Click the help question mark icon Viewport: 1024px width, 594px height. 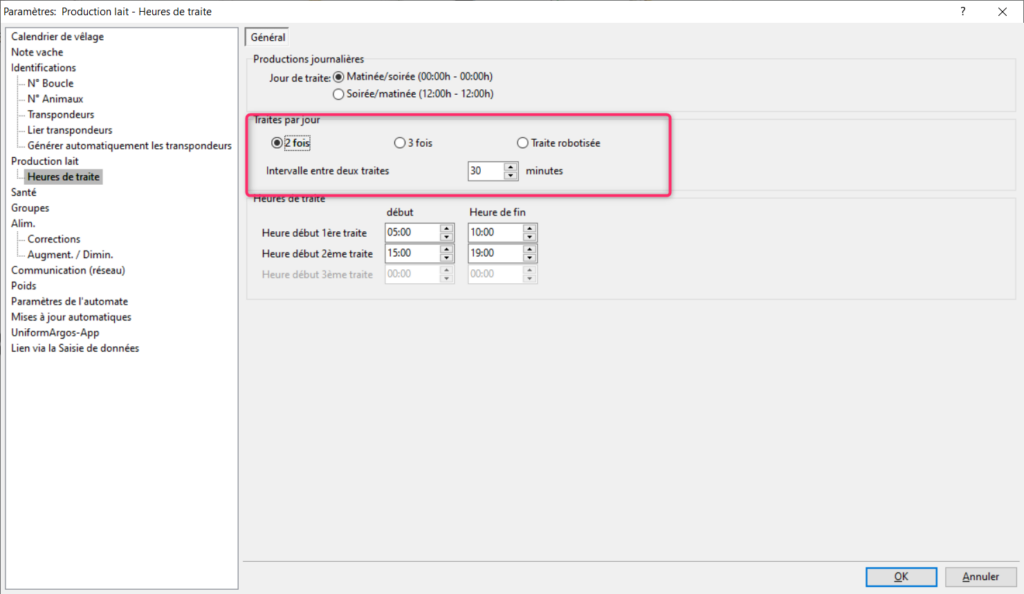pos(963,11)
